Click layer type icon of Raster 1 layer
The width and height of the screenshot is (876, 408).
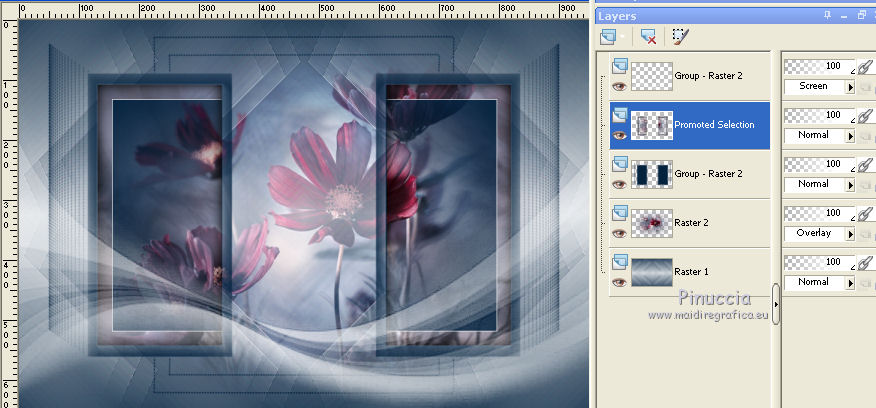[x=620, y=262]
